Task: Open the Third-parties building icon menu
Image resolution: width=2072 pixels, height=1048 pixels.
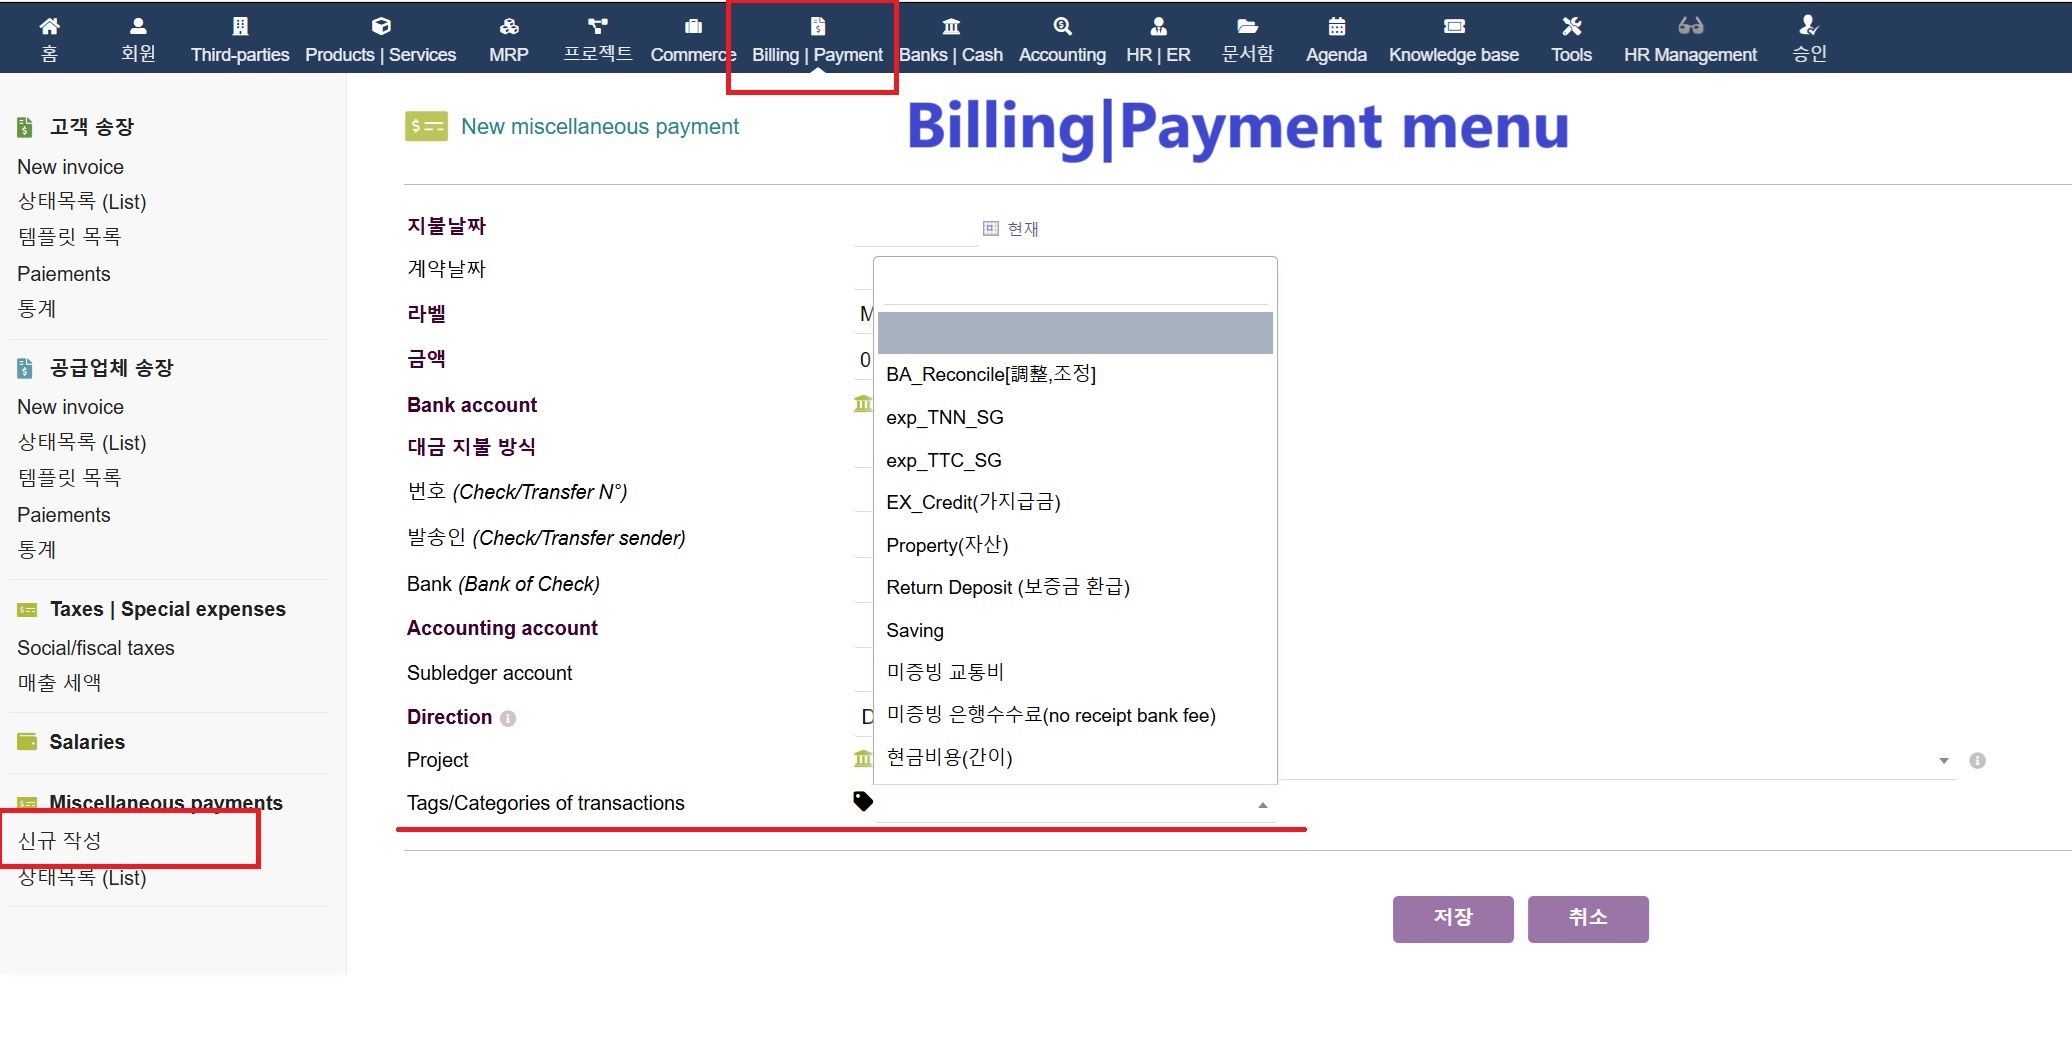Action: pos(240,27)
